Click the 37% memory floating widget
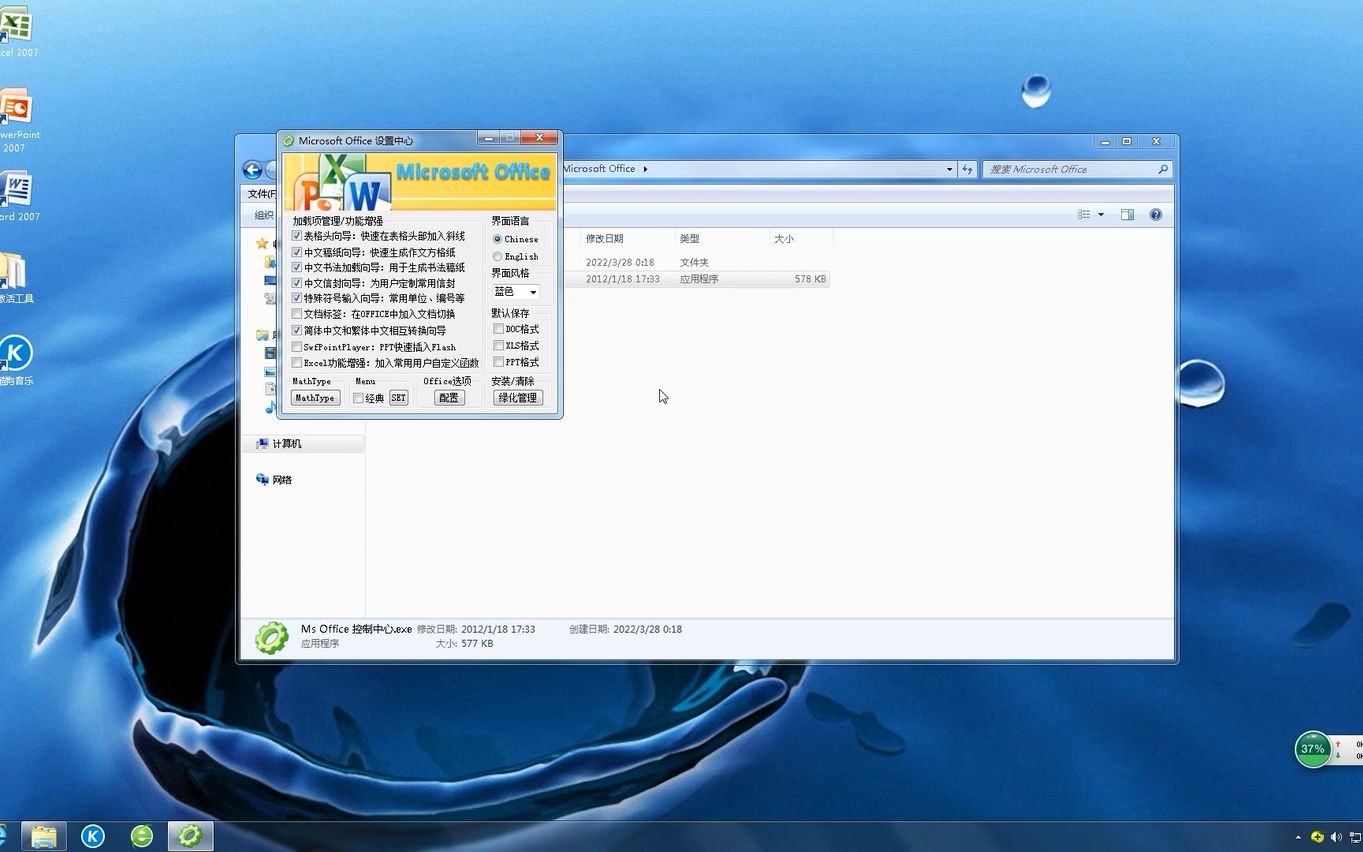This screenshot has width=1363, height=852. tap(1313, 749)
